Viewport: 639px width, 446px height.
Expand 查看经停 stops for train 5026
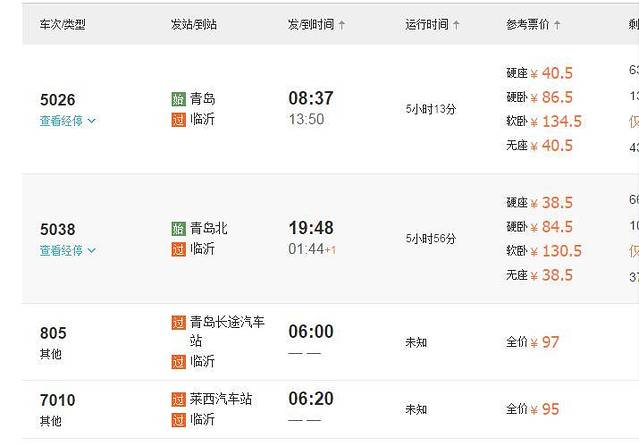pyautogui.click(x=68, y=121)
